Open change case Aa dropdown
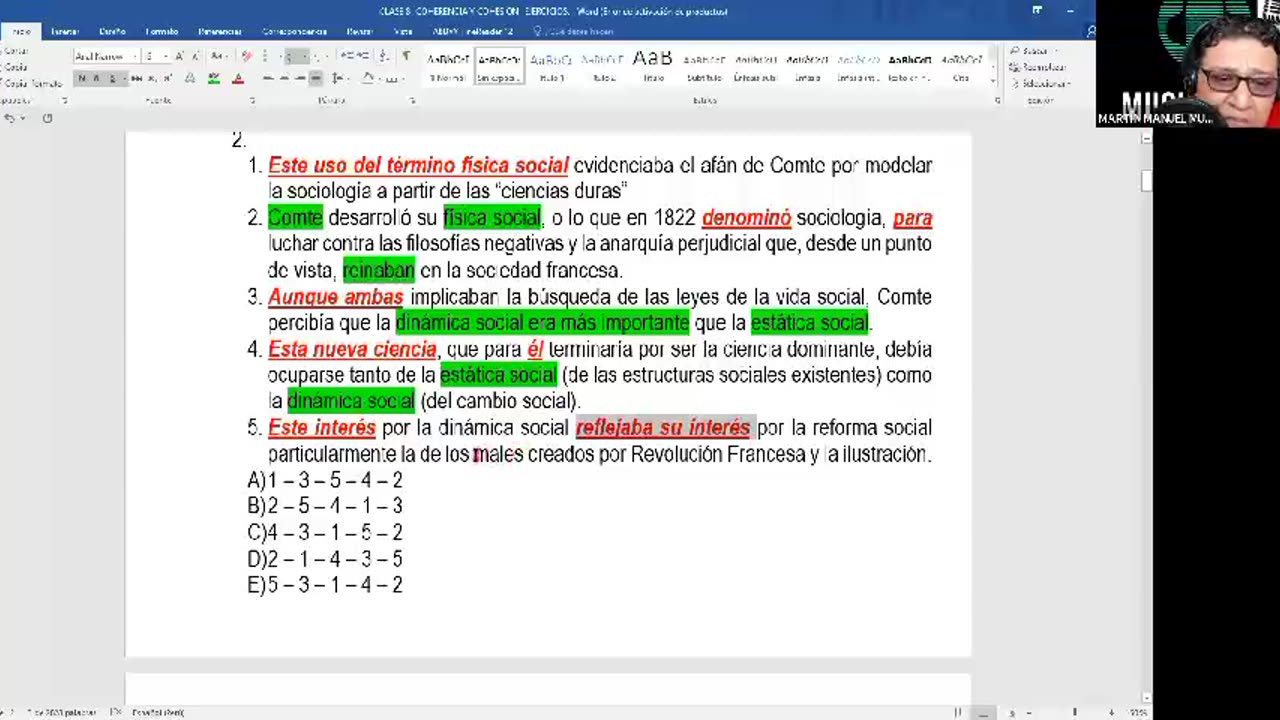The width and height of the screenshot is (1280, 720). pyautogui.click(x=219, y=56)
